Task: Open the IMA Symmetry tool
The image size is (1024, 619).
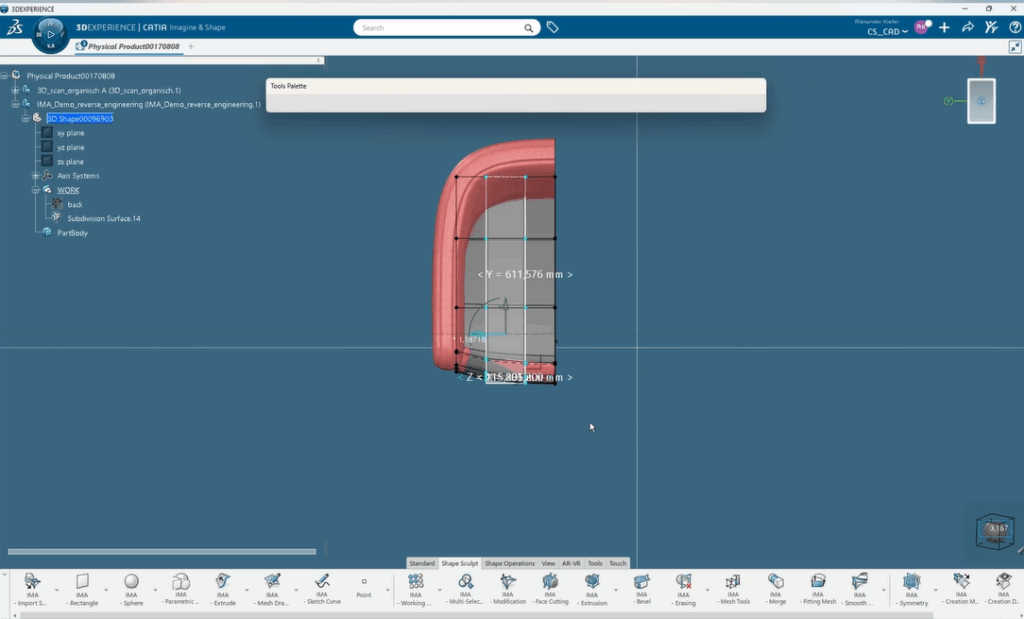Action: pyautogui.click(x=911, y=582)
